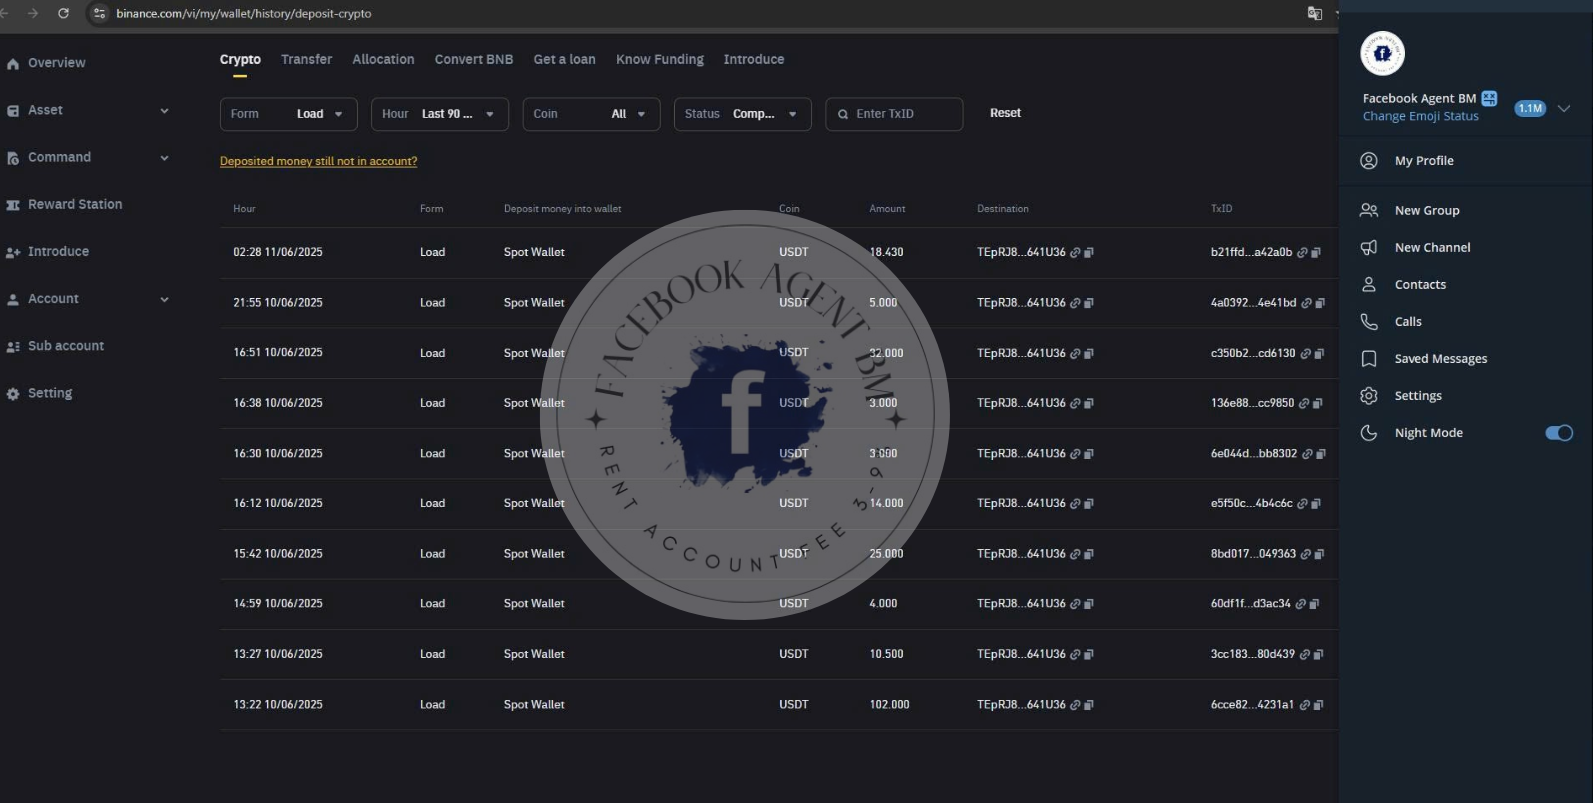1593x803 pixels.
Task: Expand Telegram account list chevron
Action: click(1564, 108)
